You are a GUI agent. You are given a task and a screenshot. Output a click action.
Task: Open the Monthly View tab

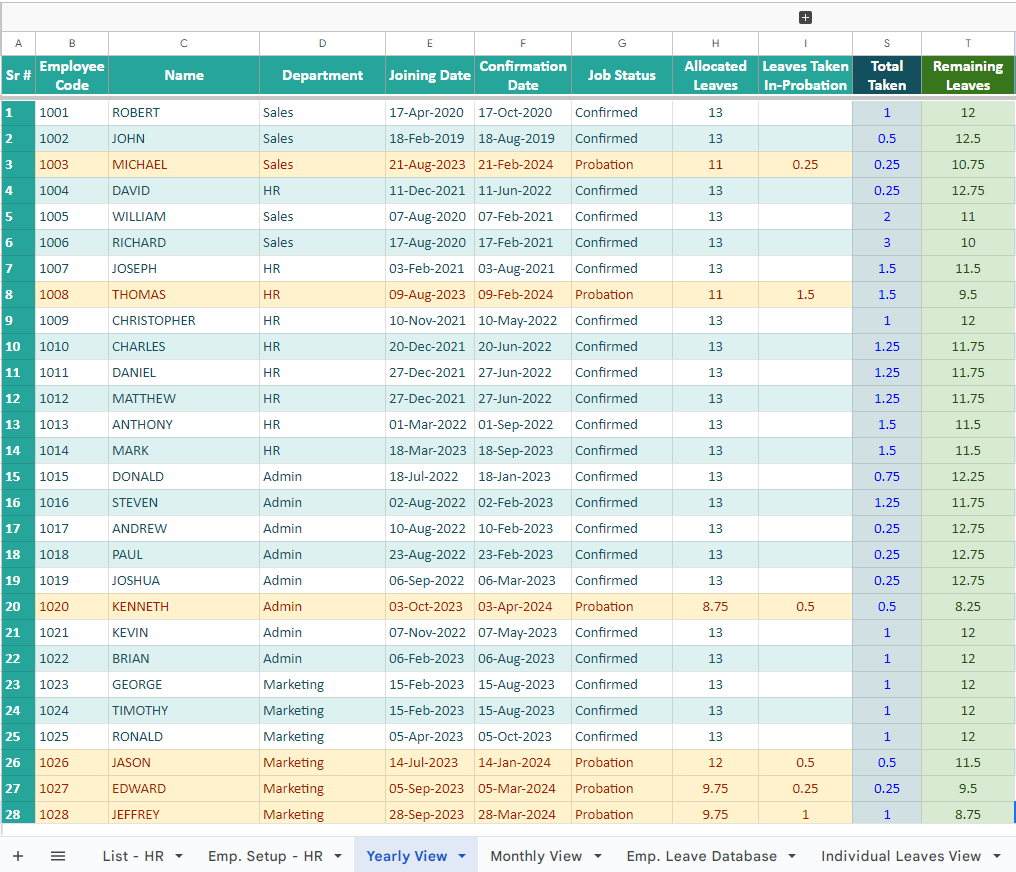tap(536, 856)
